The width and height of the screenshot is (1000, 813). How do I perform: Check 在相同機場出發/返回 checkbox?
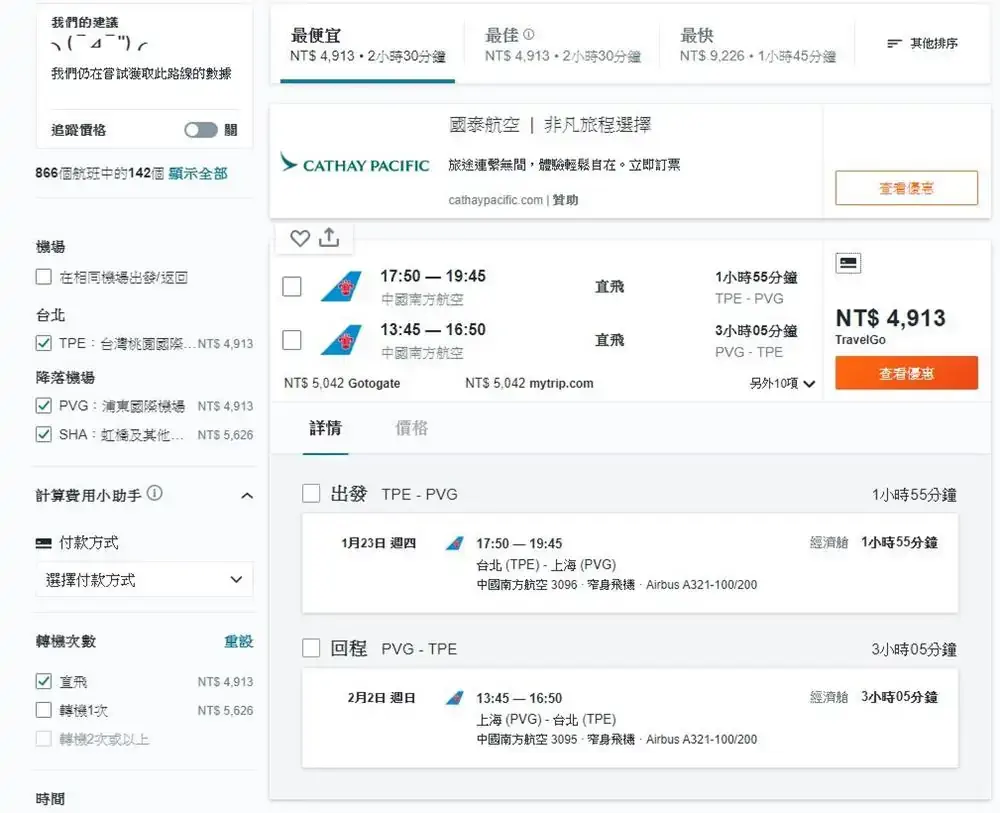43,277
